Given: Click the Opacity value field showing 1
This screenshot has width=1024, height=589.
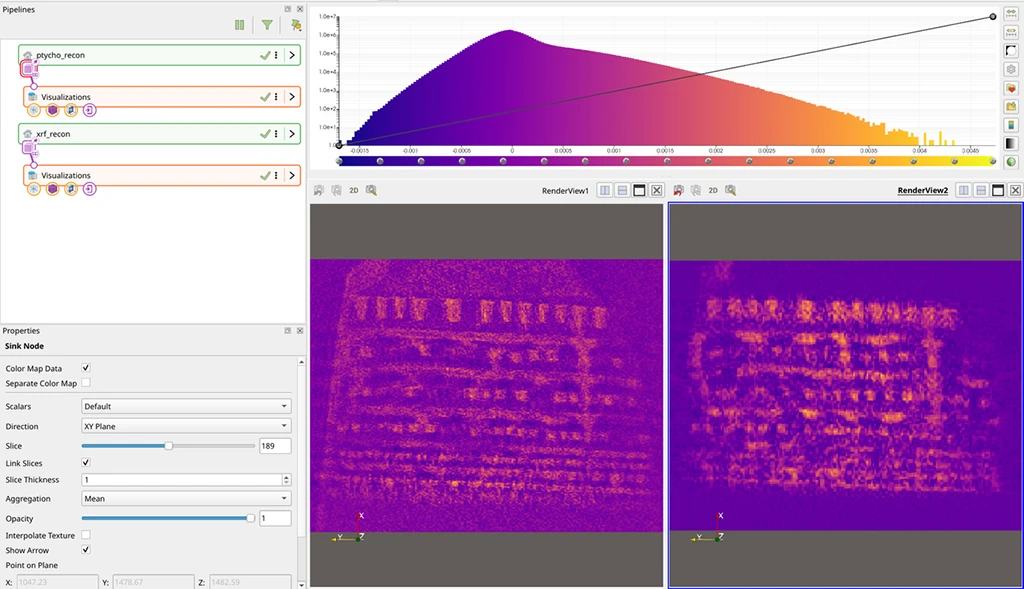Looking at the screenshot, I should (x=275, y=518).
